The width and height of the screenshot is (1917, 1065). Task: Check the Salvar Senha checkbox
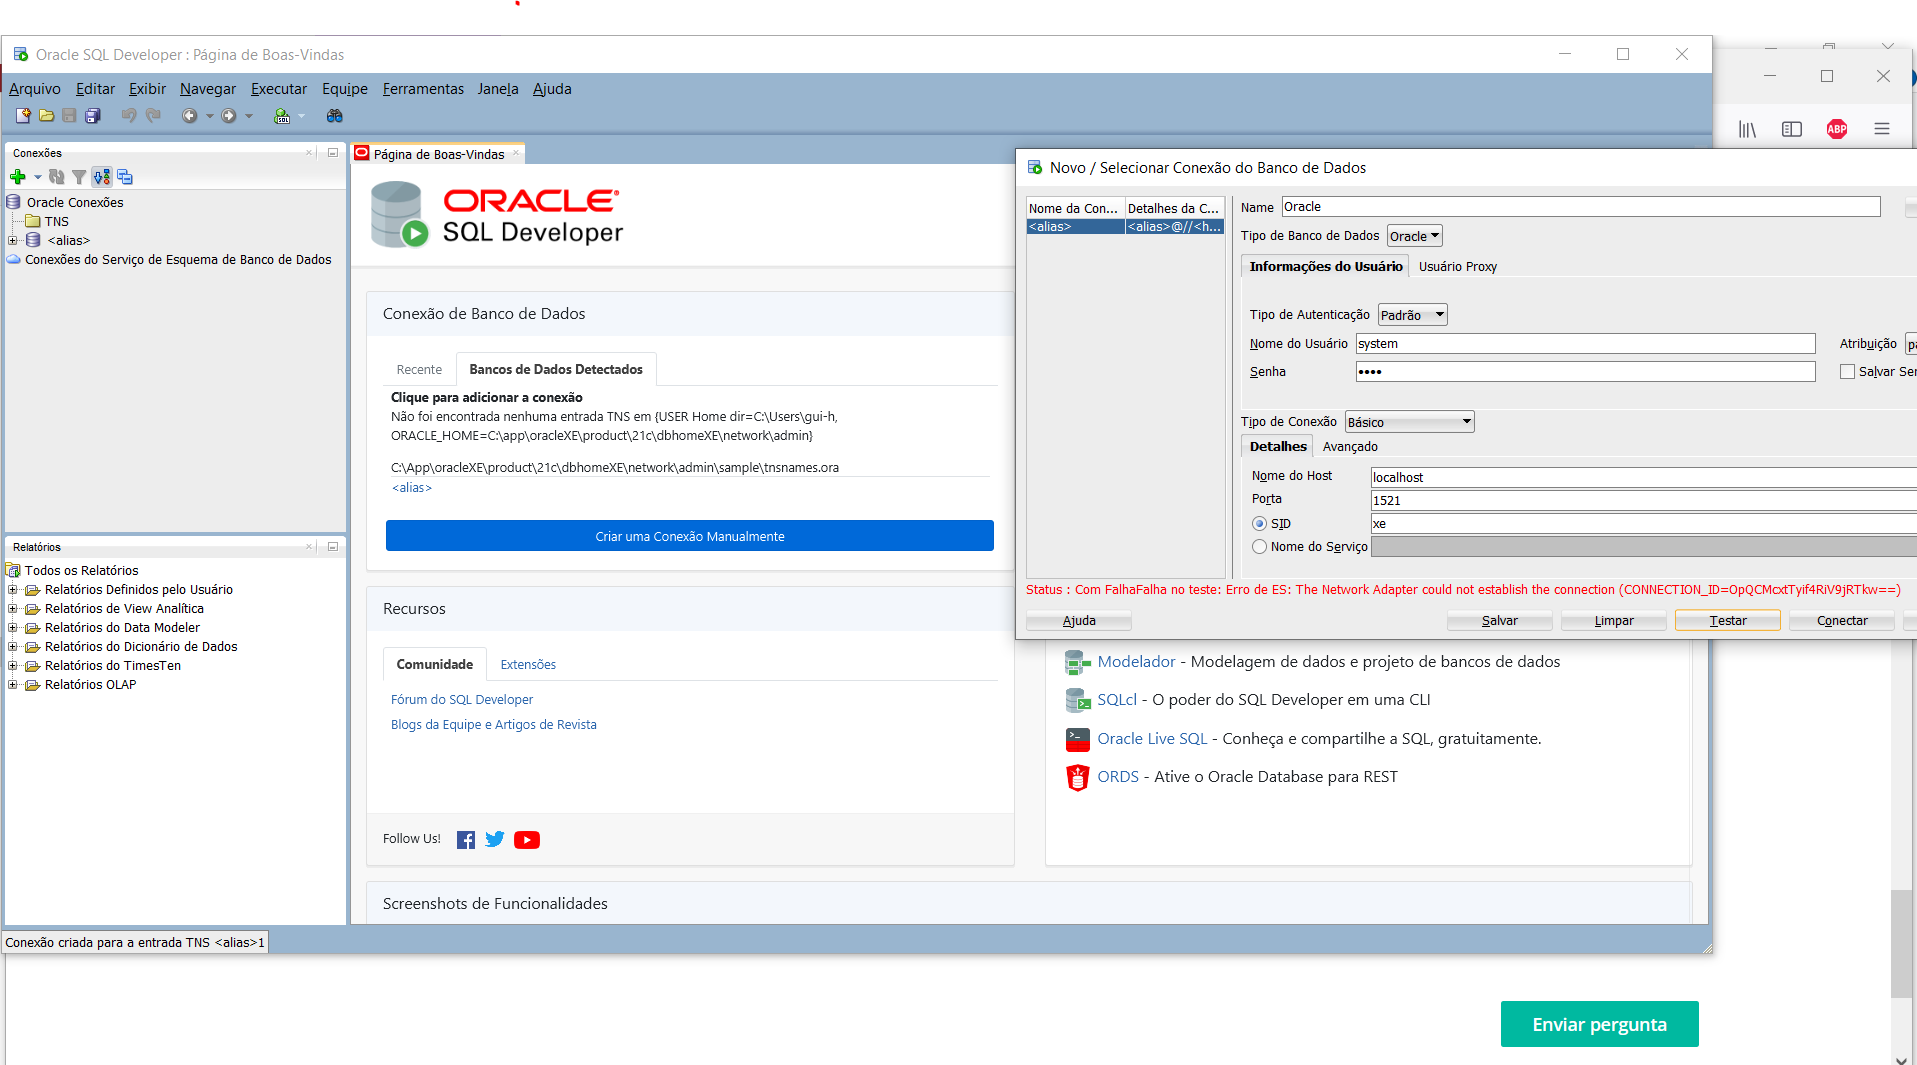1847,372
